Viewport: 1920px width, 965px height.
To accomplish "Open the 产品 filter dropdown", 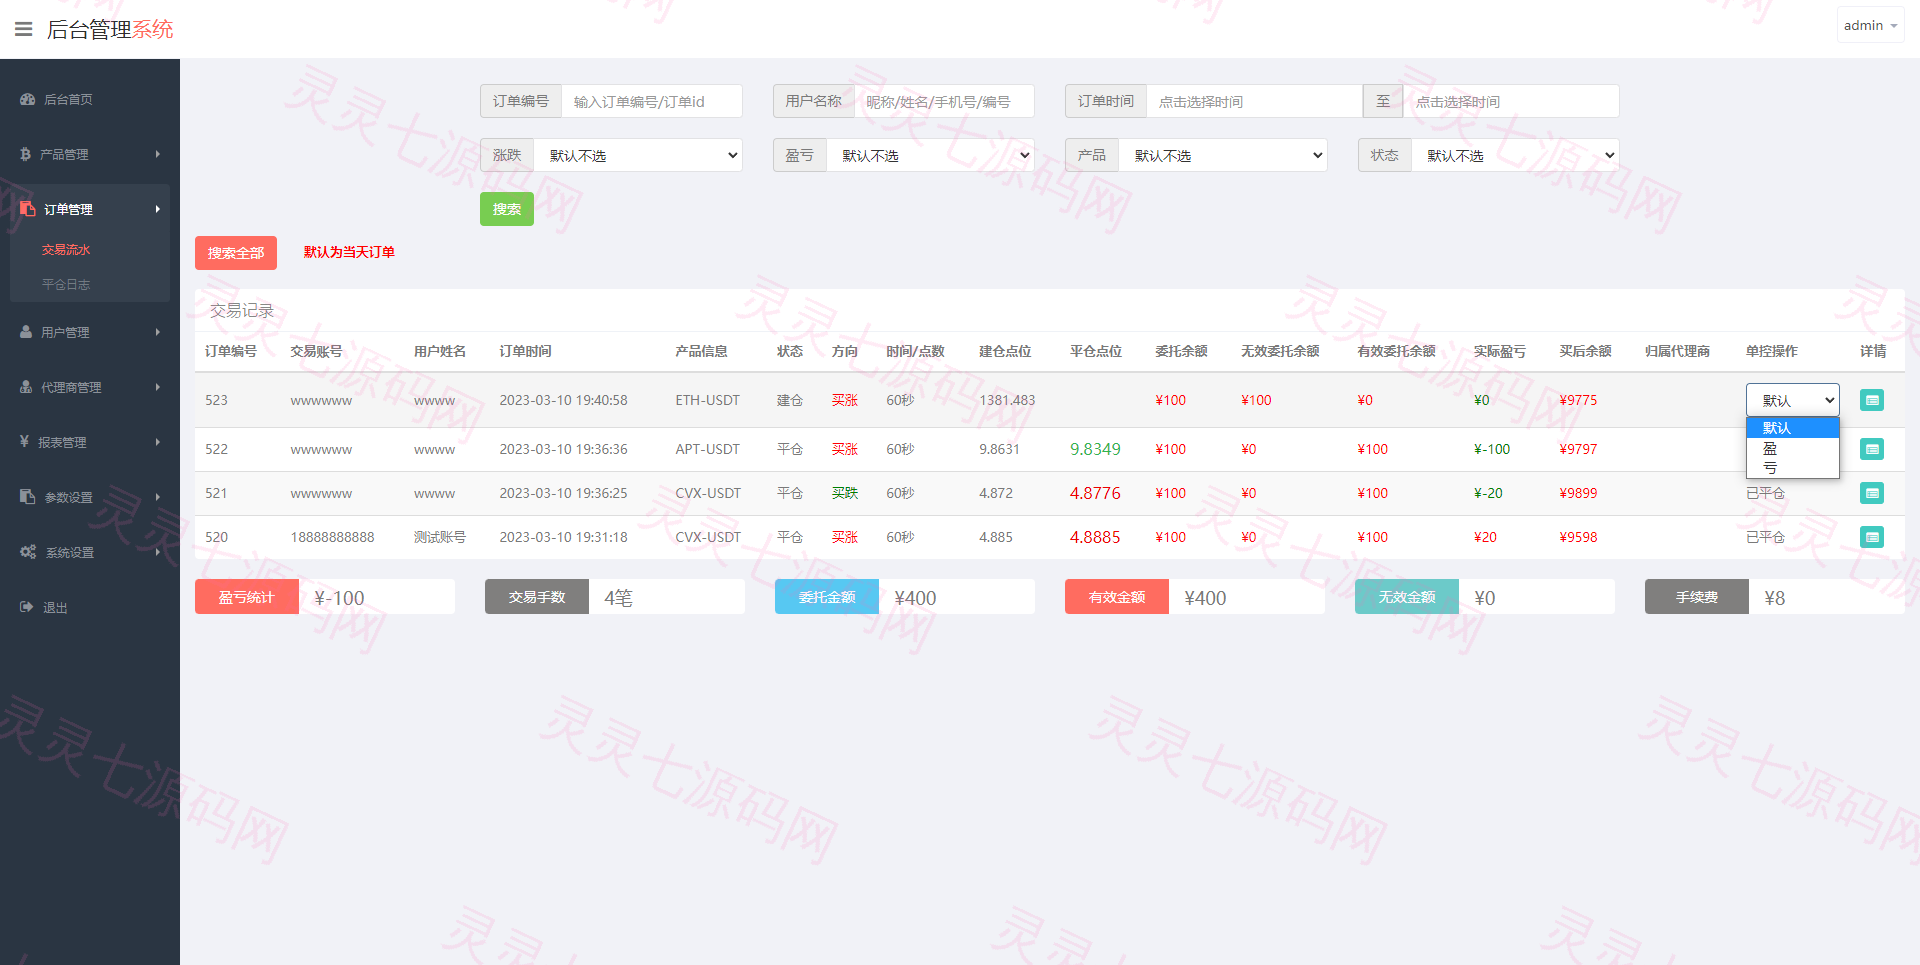I will coord(1222,155).
